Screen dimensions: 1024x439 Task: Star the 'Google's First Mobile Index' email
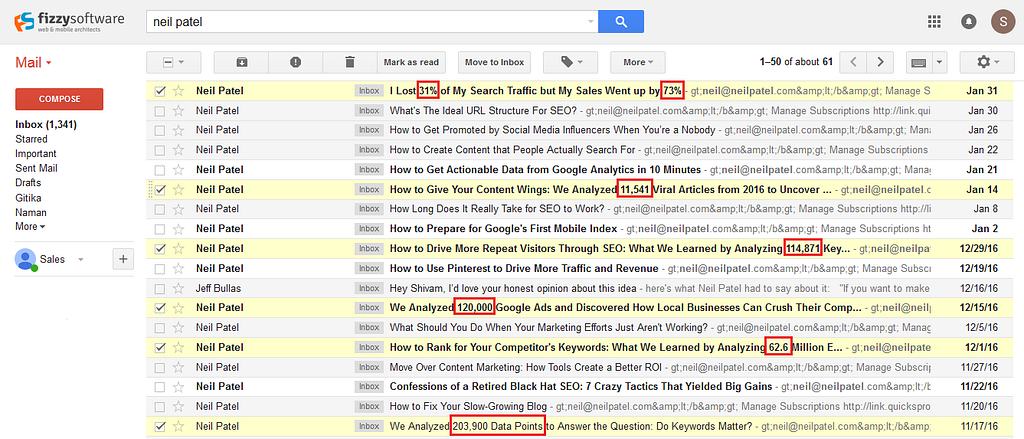pyautogui.click(x=178, y=229)
